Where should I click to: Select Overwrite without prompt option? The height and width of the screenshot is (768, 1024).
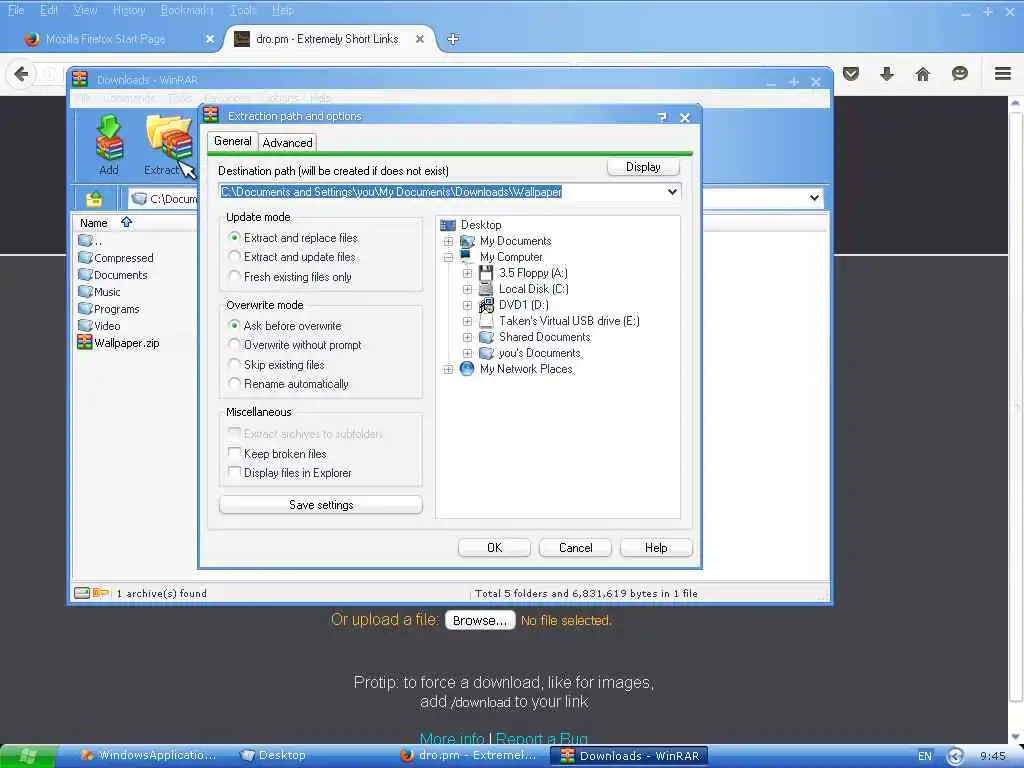(x=234, y=344)
